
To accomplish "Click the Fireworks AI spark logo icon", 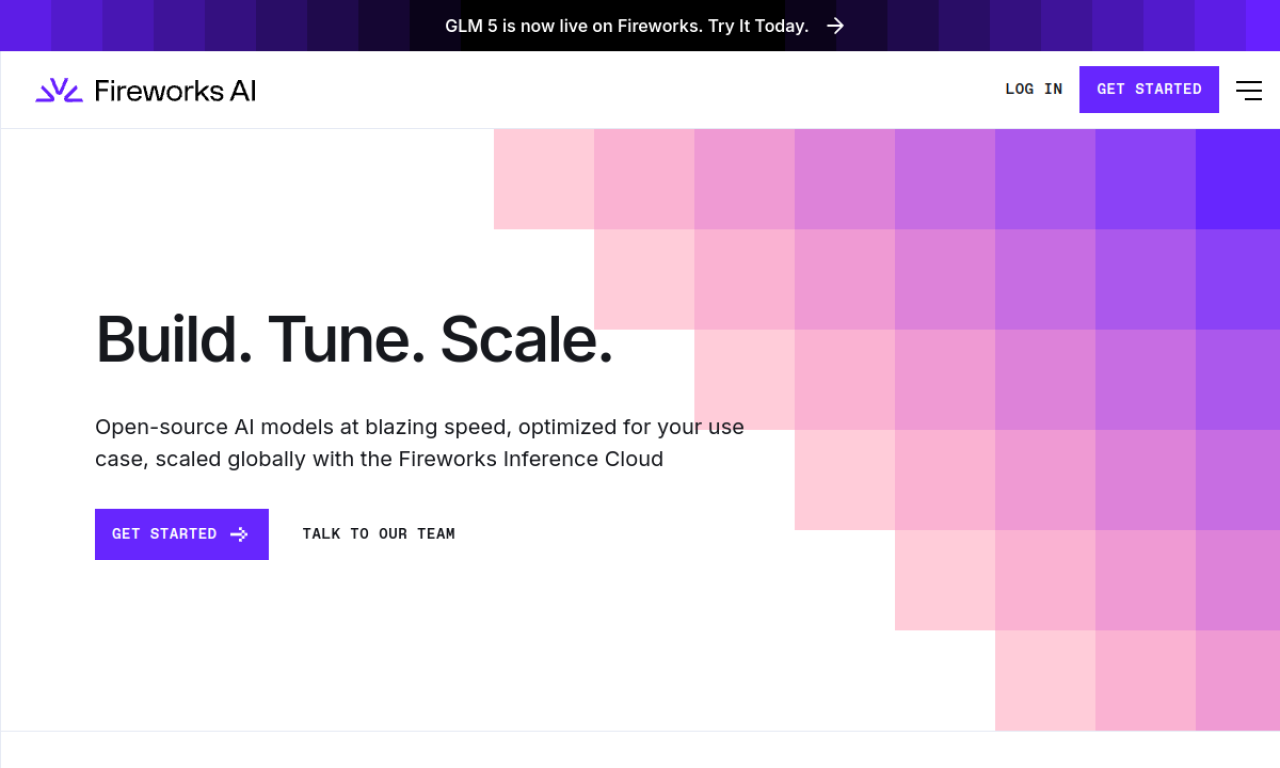I will pyautogui.click(x=59, y=90).
